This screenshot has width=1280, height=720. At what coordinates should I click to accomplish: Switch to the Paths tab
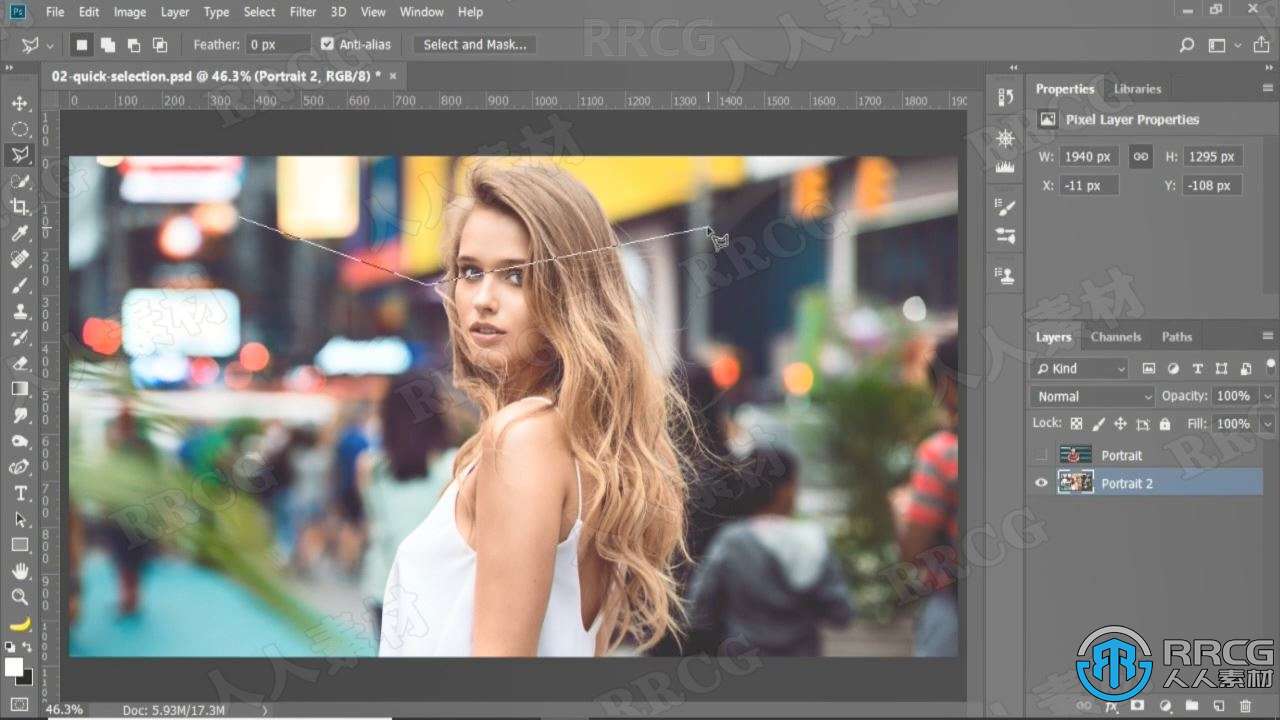1177,337
